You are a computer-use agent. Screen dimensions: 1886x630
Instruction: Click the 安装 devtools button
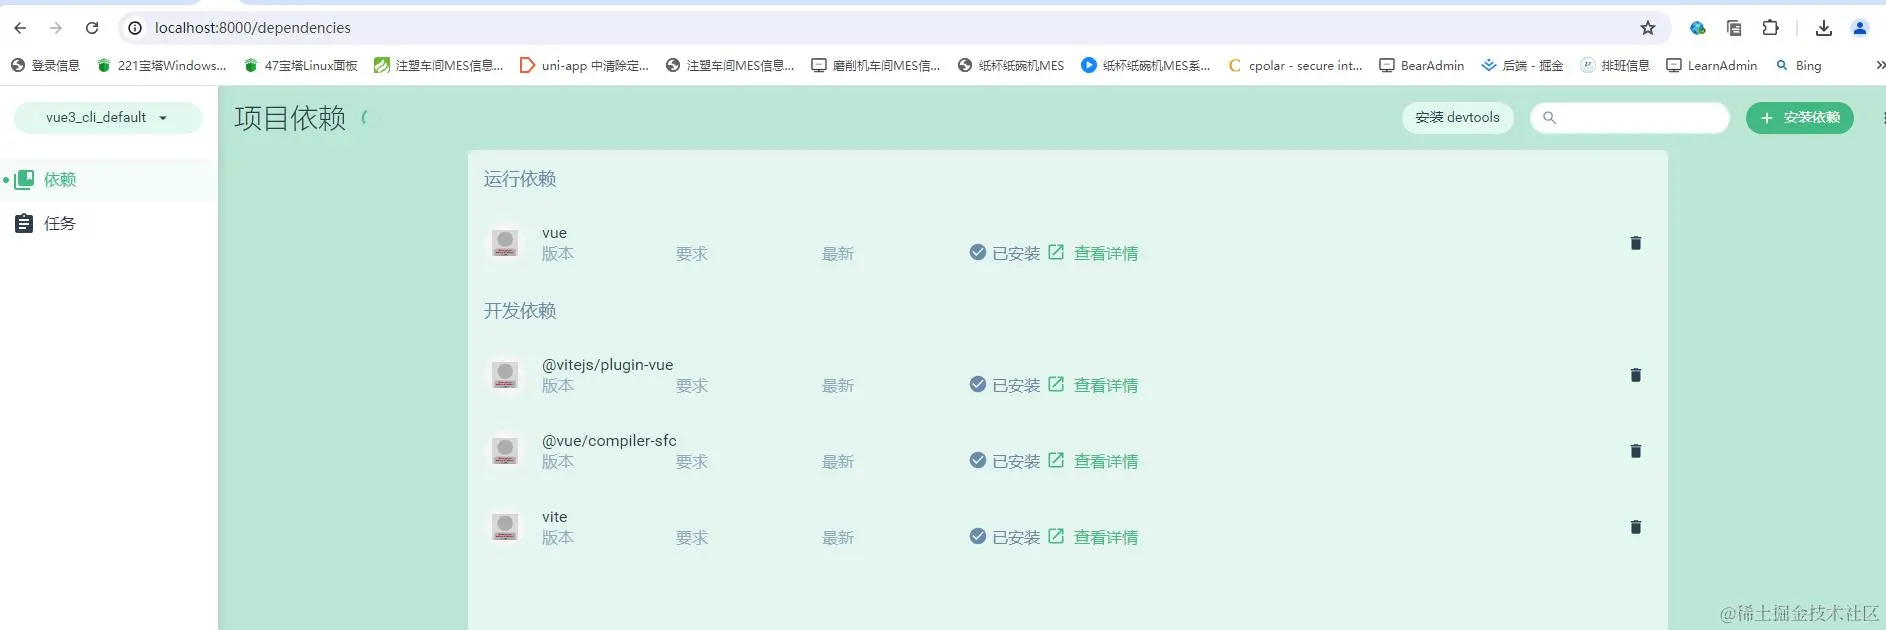(1457, 117)
